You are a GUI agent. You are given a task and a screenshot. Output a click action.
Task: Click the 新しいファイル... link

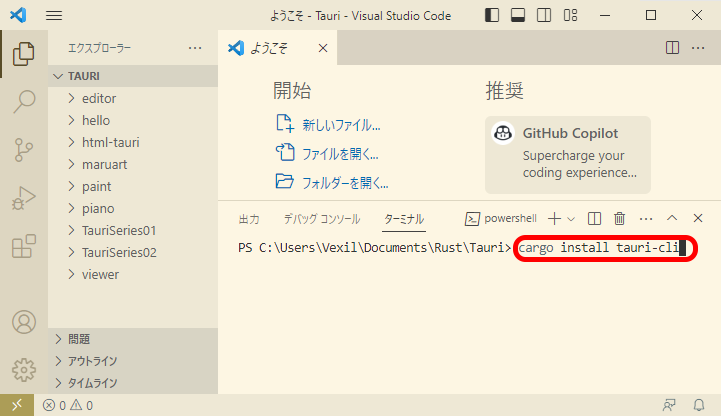pyautogui.click(x=341, y=125)
